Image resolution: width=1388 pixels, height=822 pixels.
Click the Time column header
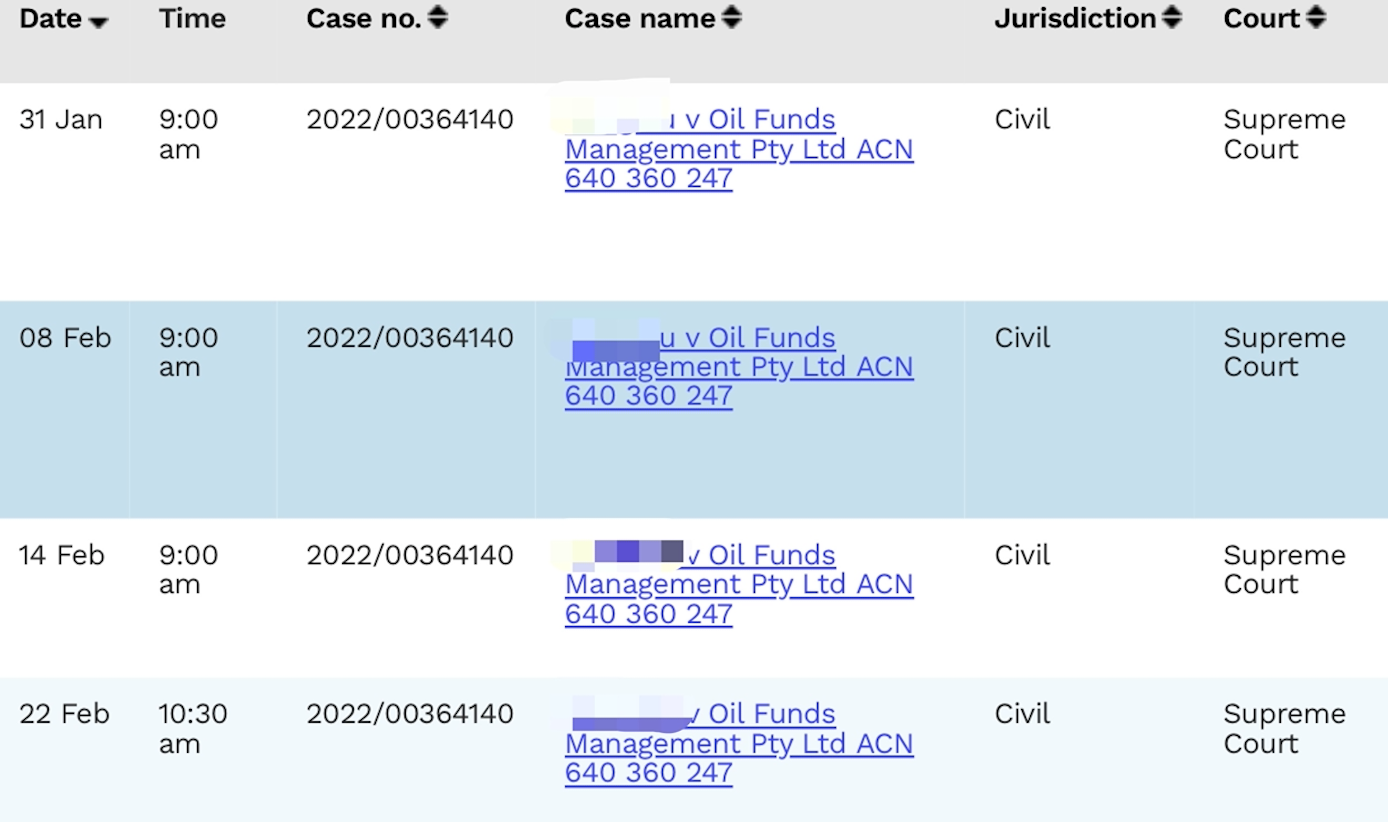[192, 19]
